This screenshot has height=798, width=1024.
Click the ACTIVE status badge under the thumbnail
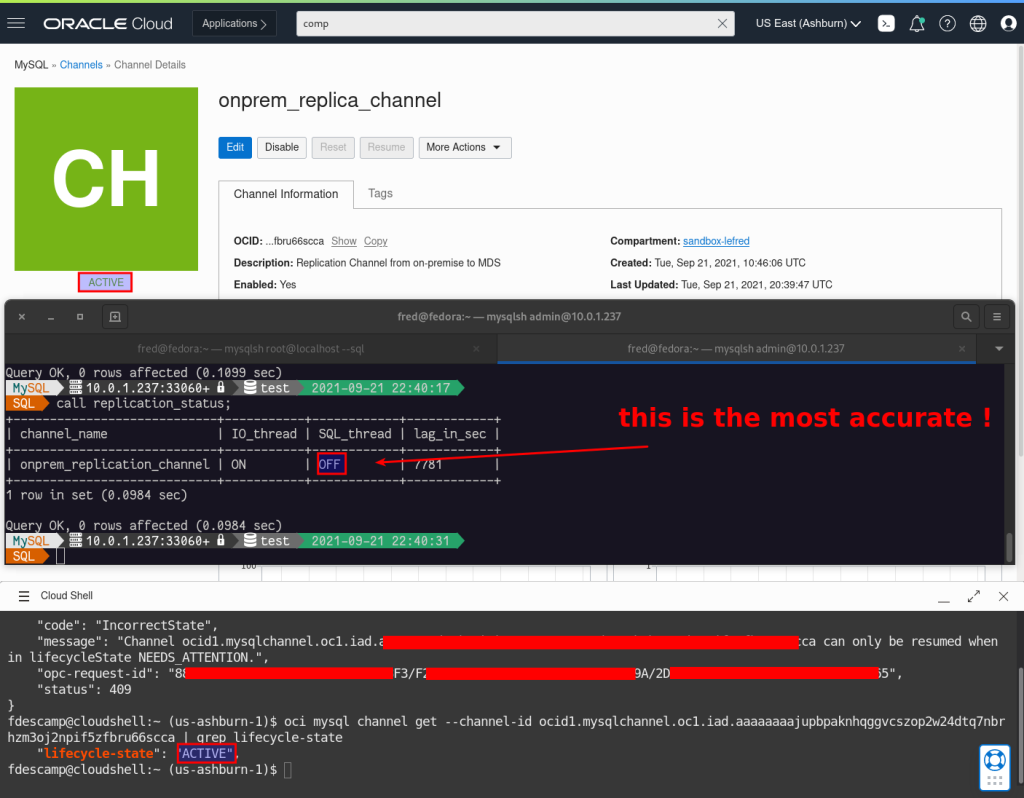pyautogui.click(x=105, y=282)
